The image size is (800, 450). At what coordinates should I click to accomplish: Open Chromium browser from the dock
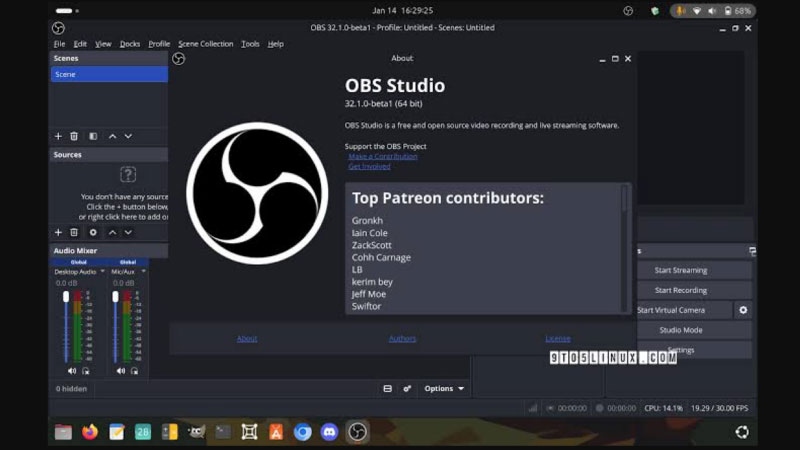coord(303,432)
